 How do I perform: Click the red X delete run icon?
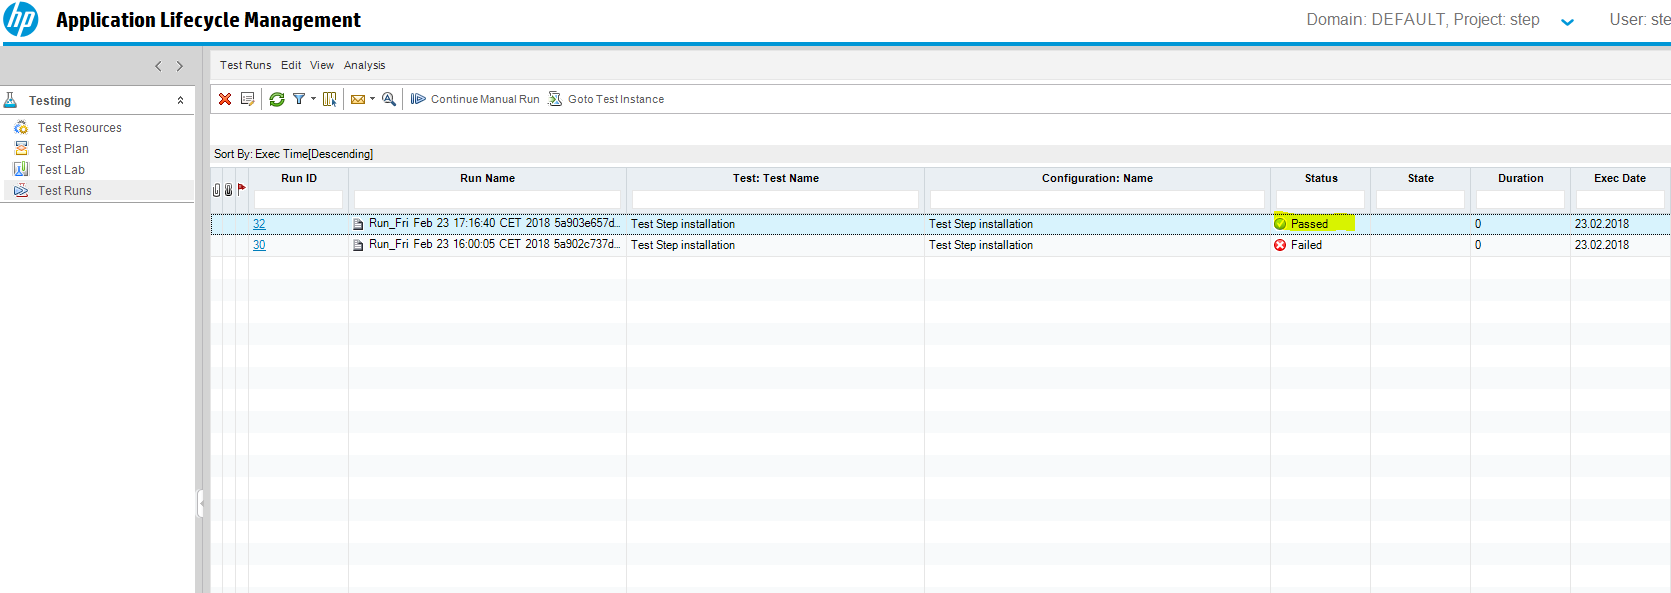[225, 99]
